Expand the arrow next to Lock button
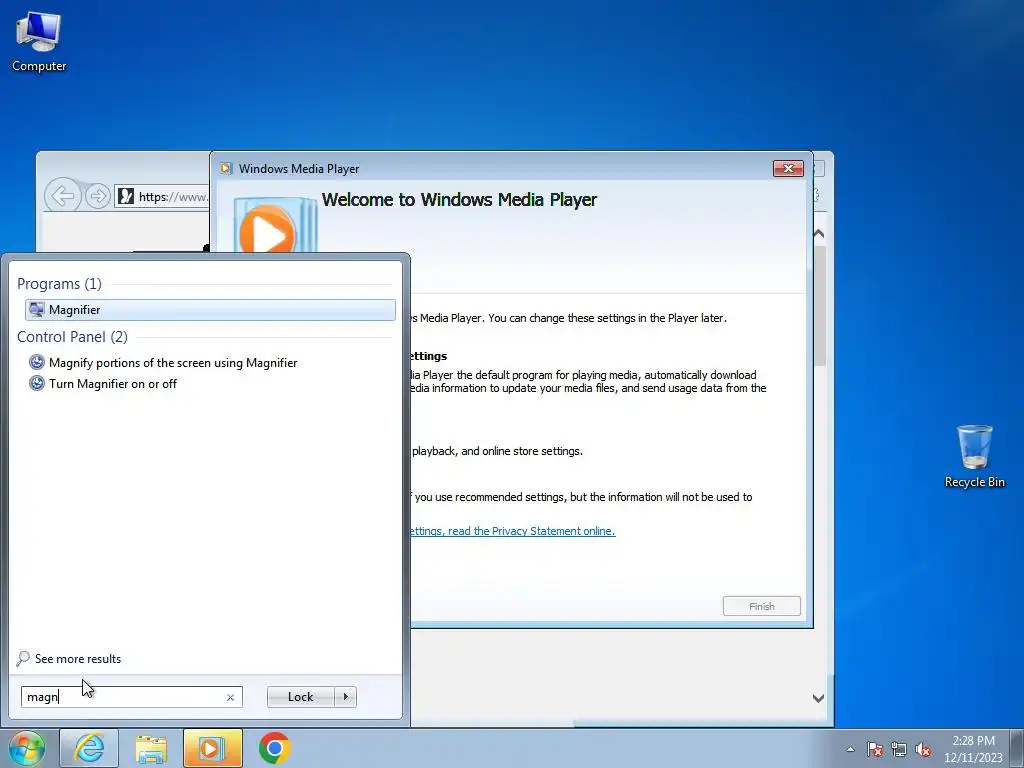Image resolution: width=1024 pixels, height=768 pixels. pos(345,697)
